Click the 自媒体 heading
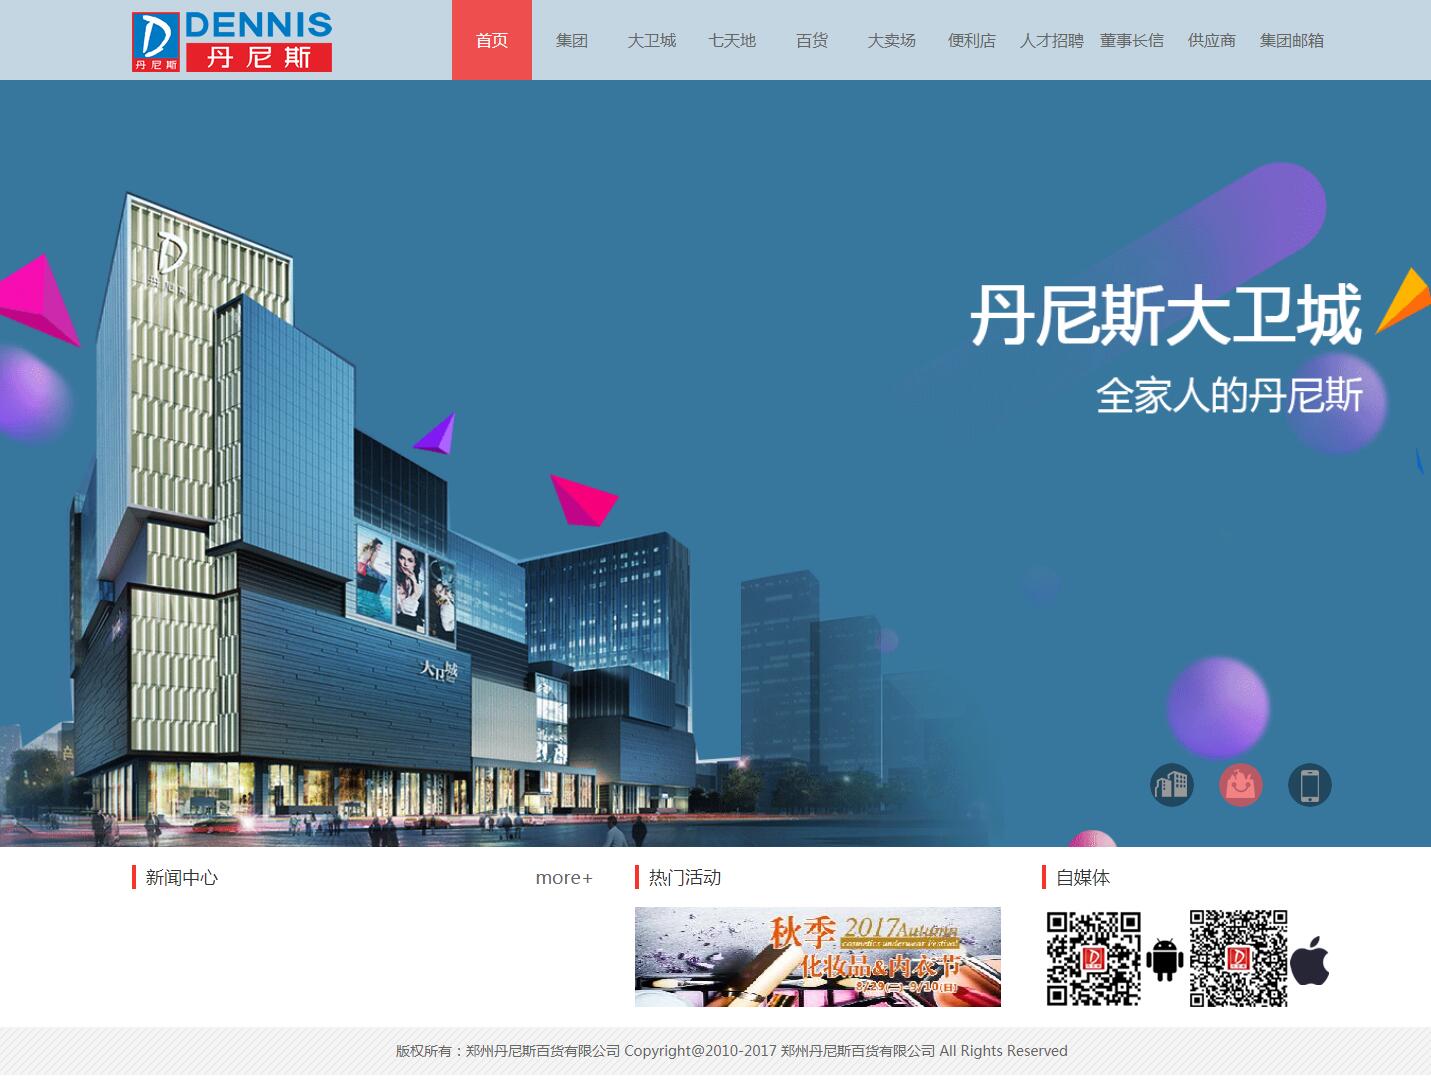The height and width of the screenshot is (1080, 1431). click(1083, 877)
